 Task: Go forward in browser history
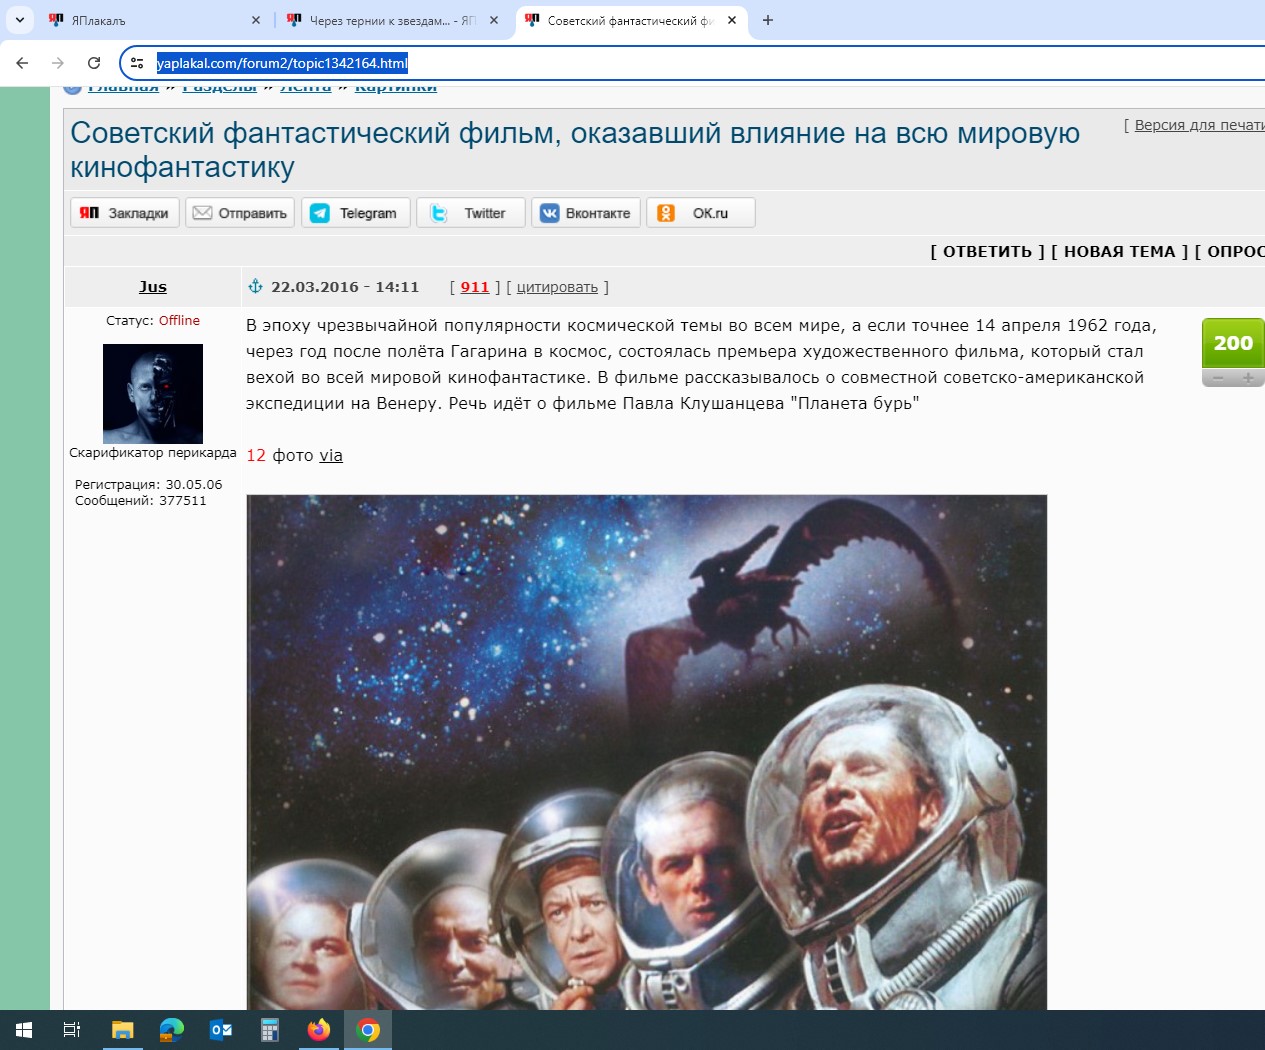tap(58, 63)
